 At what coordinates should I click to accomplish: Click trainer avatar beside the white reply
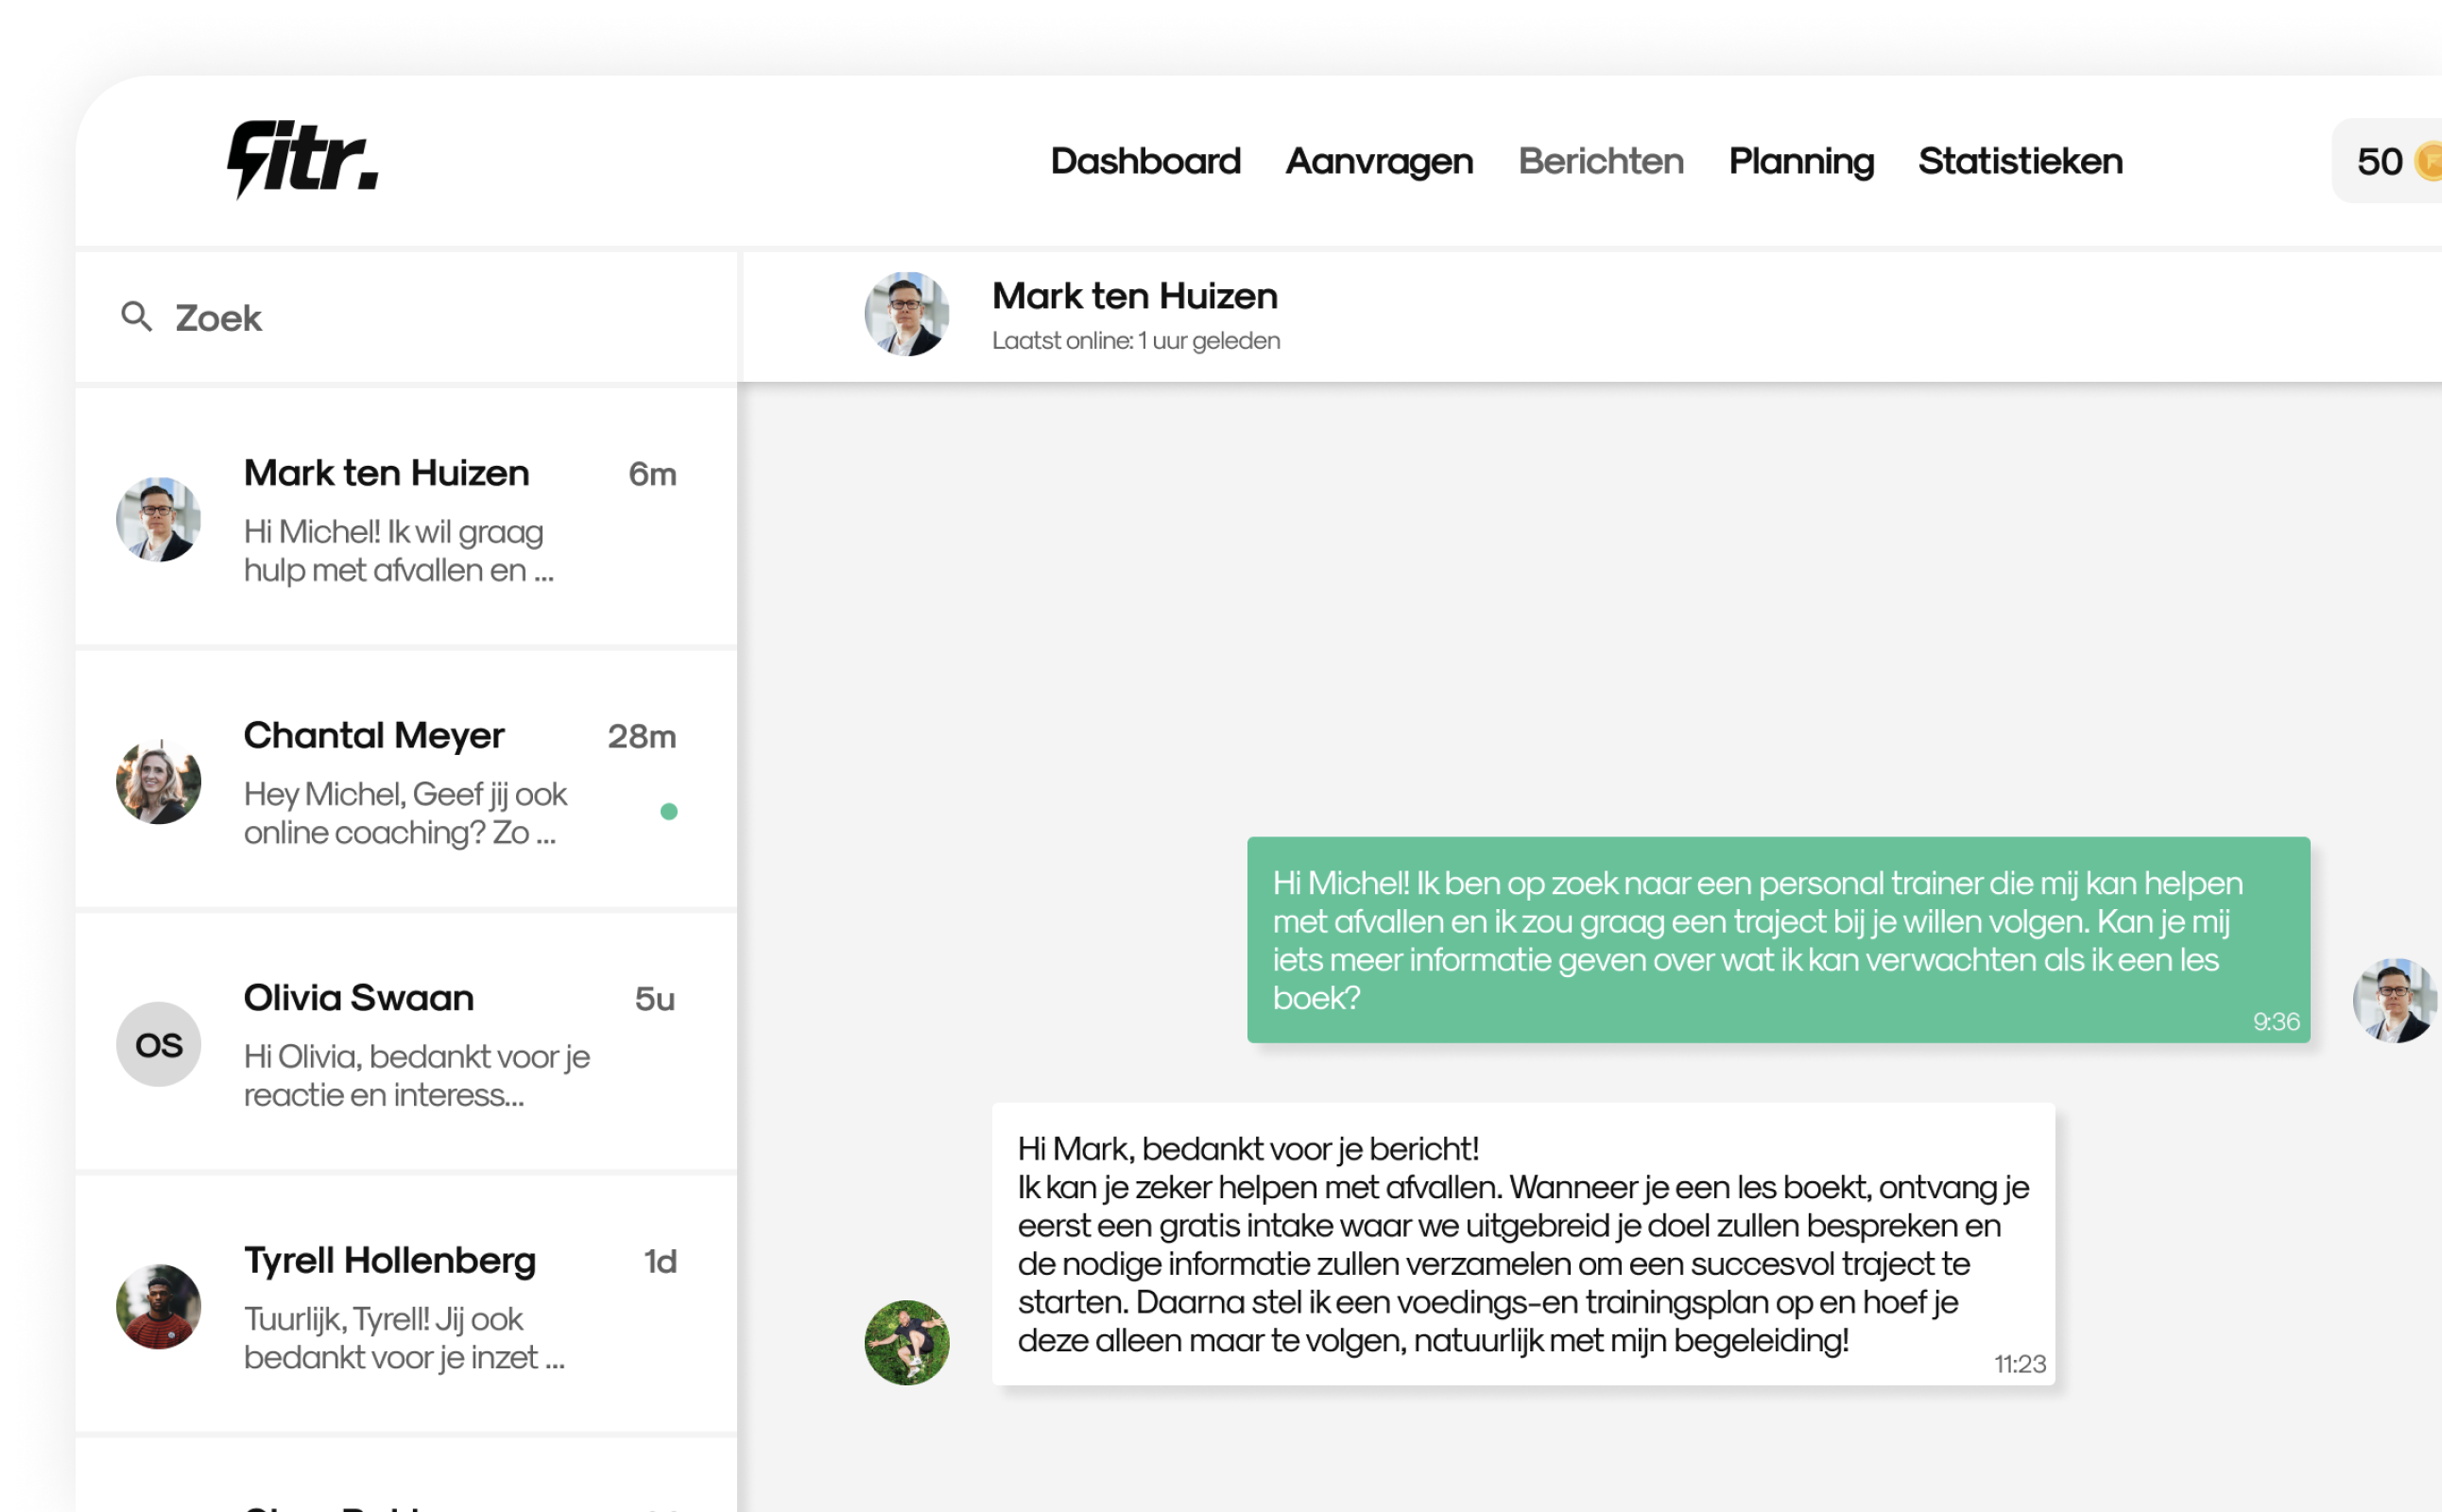click(x=907, y=1343)
